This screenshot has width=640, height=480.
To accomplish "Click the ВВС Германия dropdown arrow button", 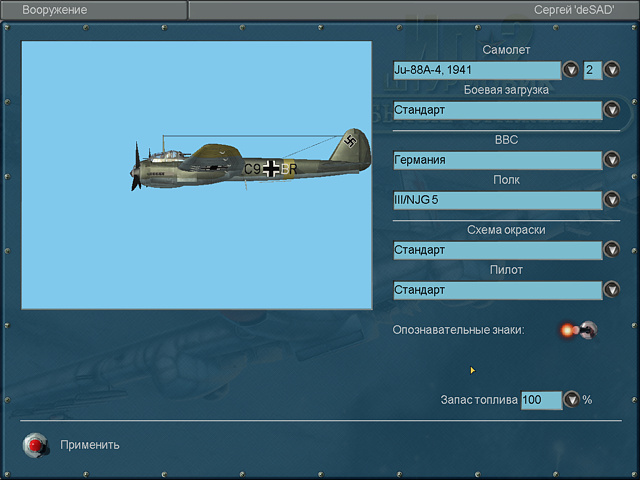I will (x=611, y=160).
